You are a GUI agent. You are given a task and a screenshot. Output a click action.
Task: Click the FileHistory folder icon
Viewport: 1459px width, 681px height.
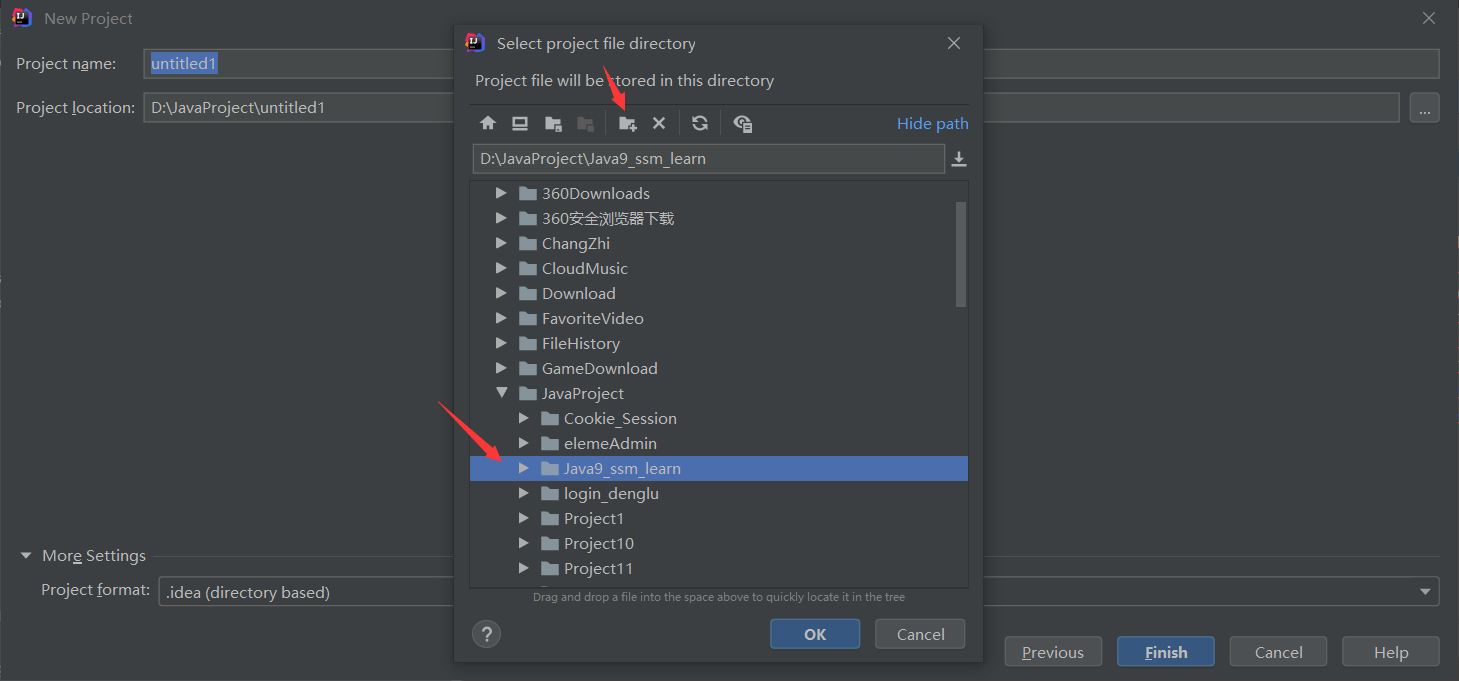(528, 343)
